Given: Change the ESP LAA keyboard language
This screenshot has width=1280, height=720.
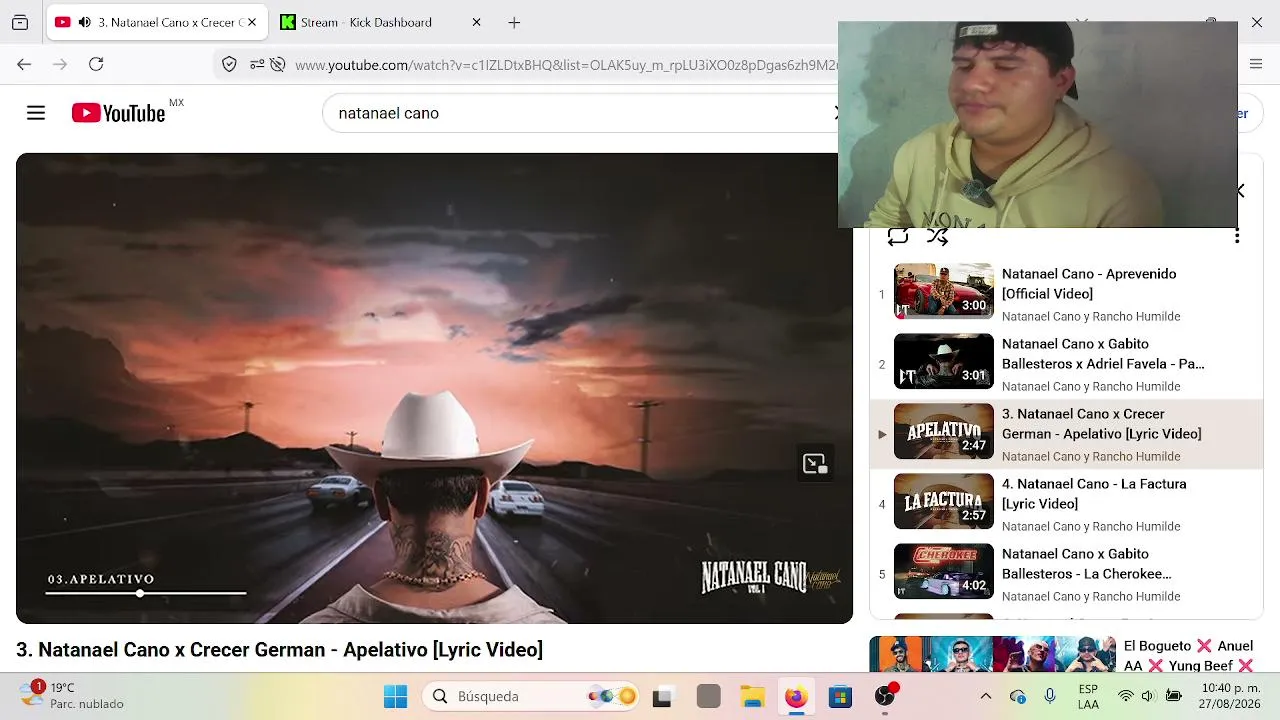Looking at the screenshot, I should [x=1088, y=696].
